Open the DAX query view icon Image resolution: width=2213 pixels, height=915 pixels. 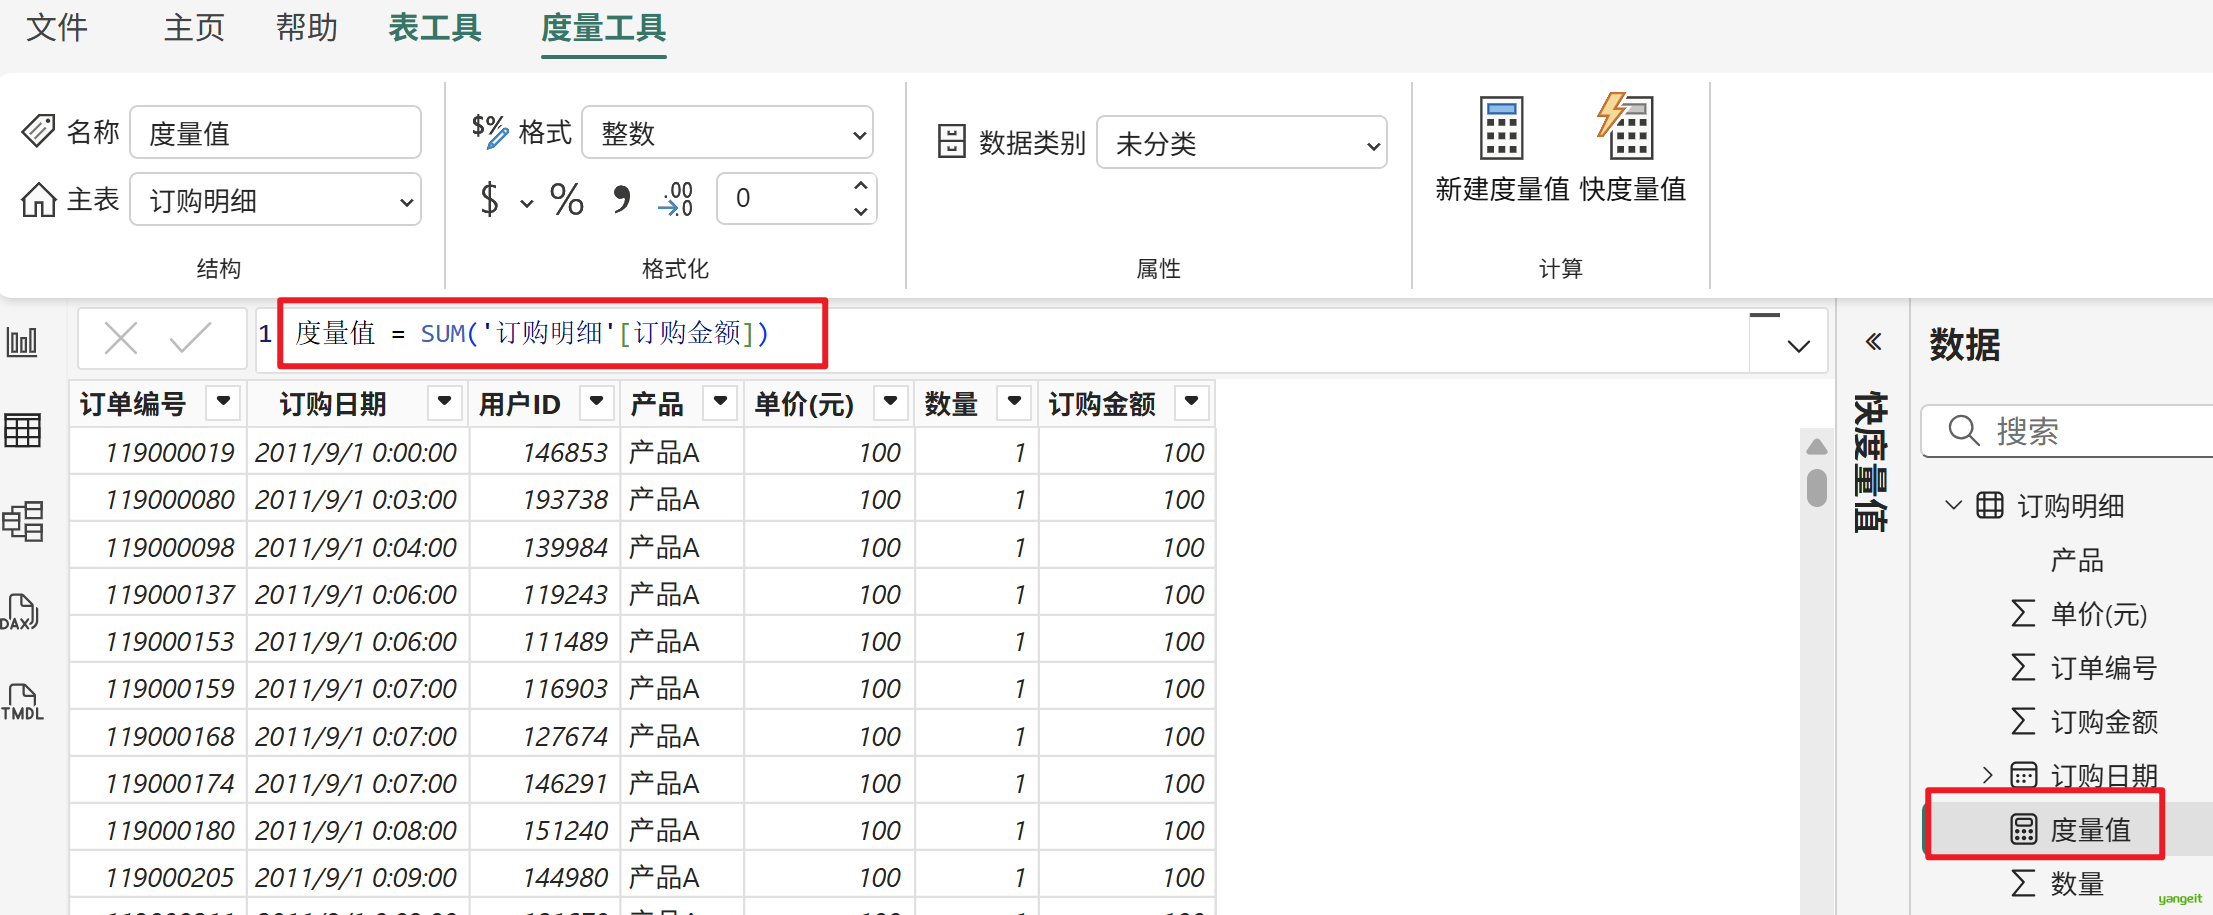click(x=22, y=612)
